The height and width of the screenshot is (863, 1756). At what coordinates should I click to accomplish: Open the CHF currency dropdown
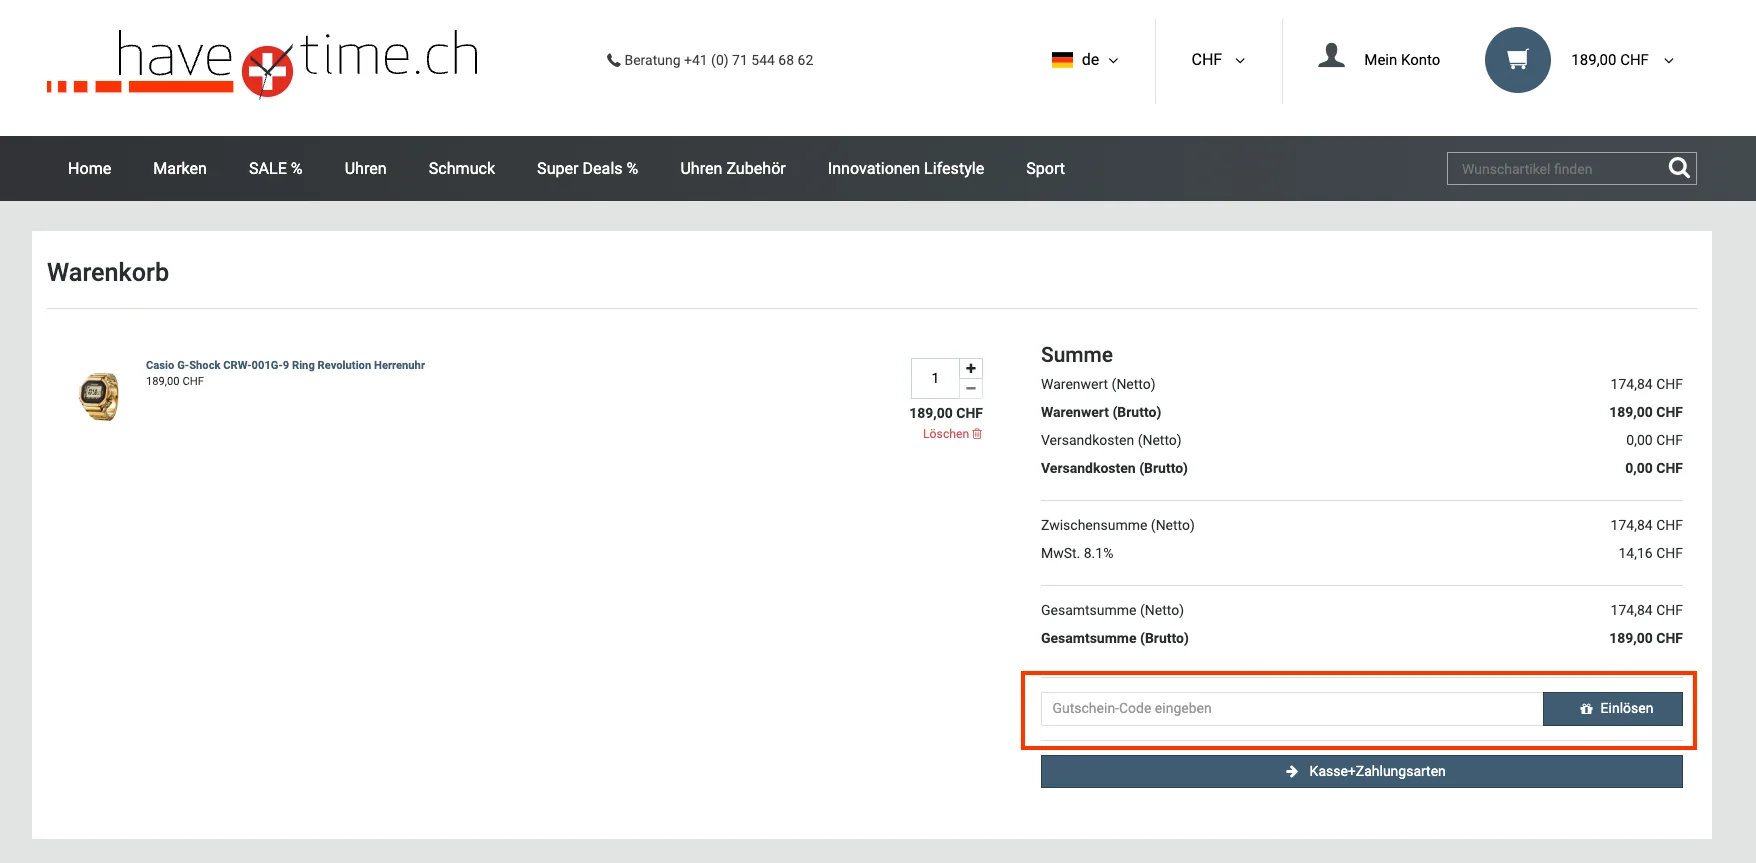(x=1218, y=60)
